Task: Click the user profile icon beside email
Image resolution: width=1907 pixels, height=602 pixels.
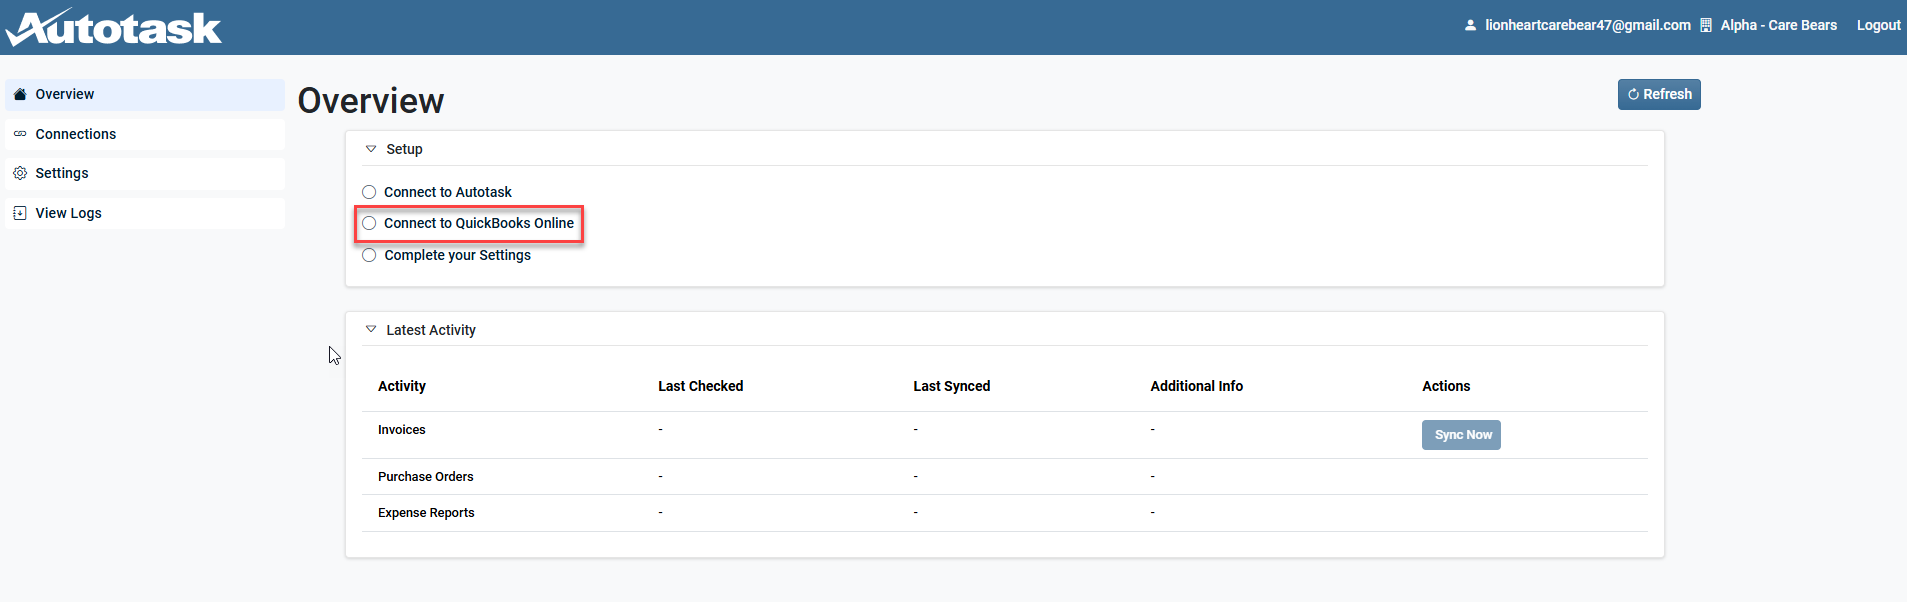Action: [x=1470, y=25]
